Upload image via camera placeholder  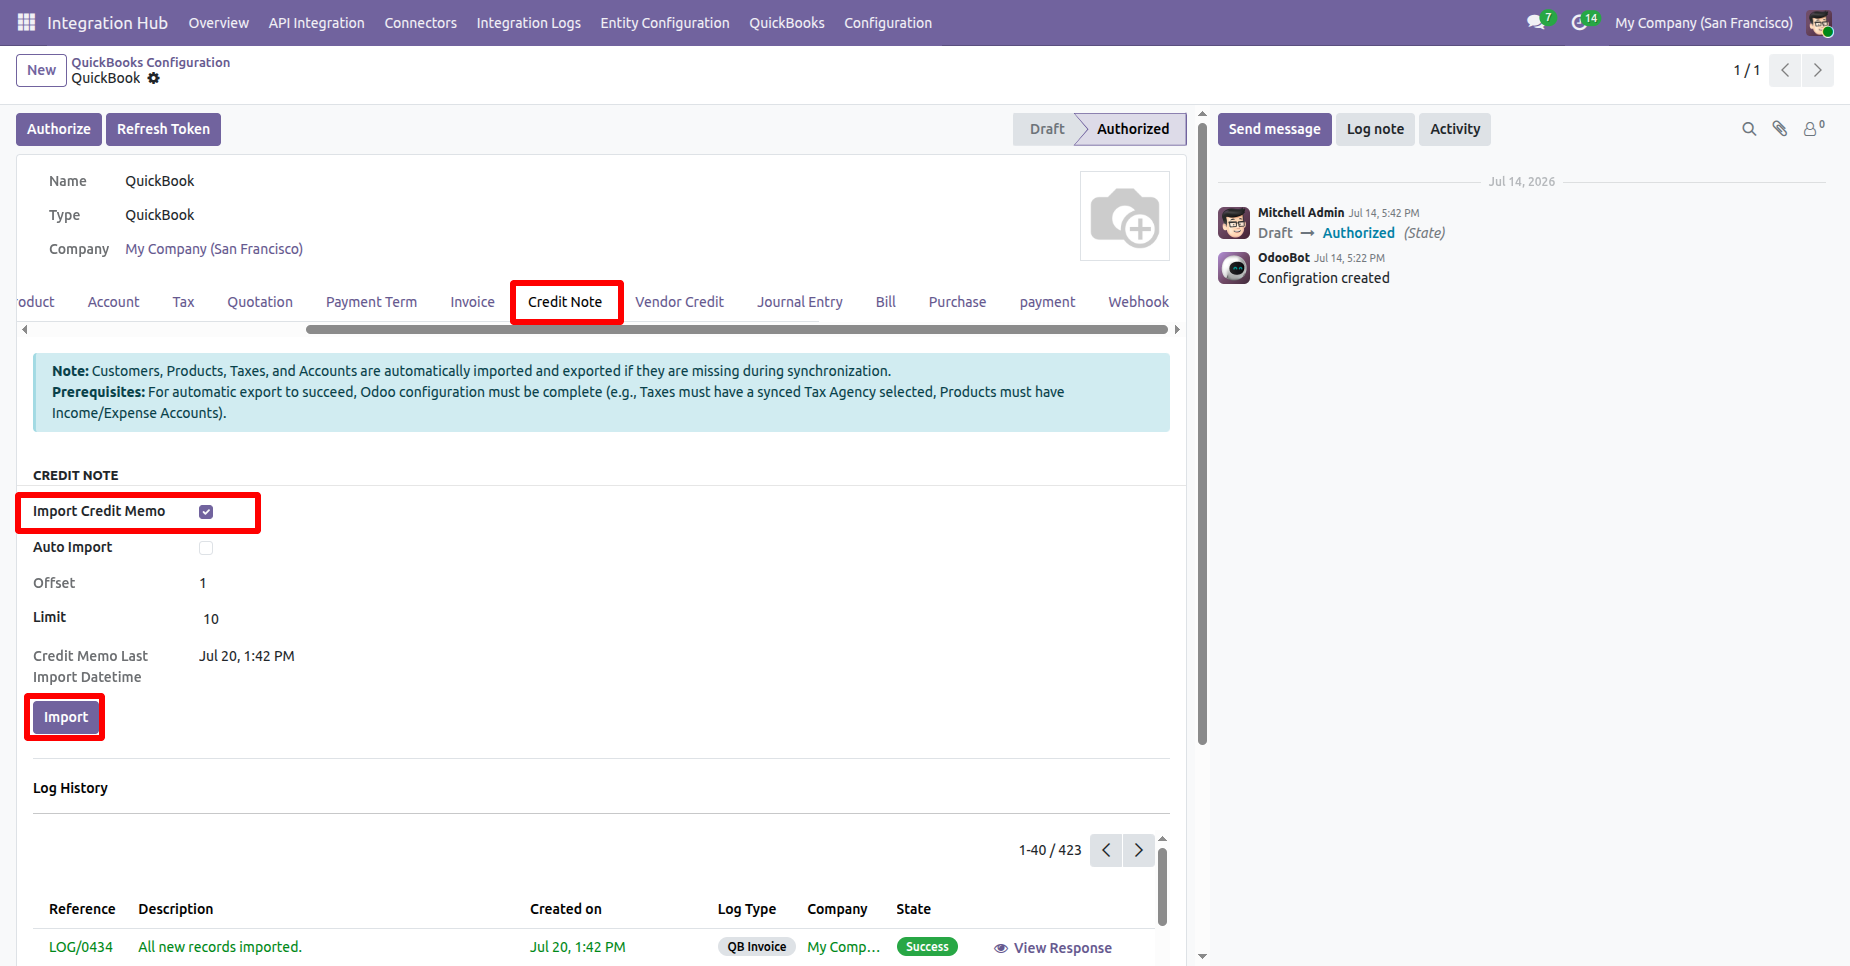click(x=1125, y=216)
